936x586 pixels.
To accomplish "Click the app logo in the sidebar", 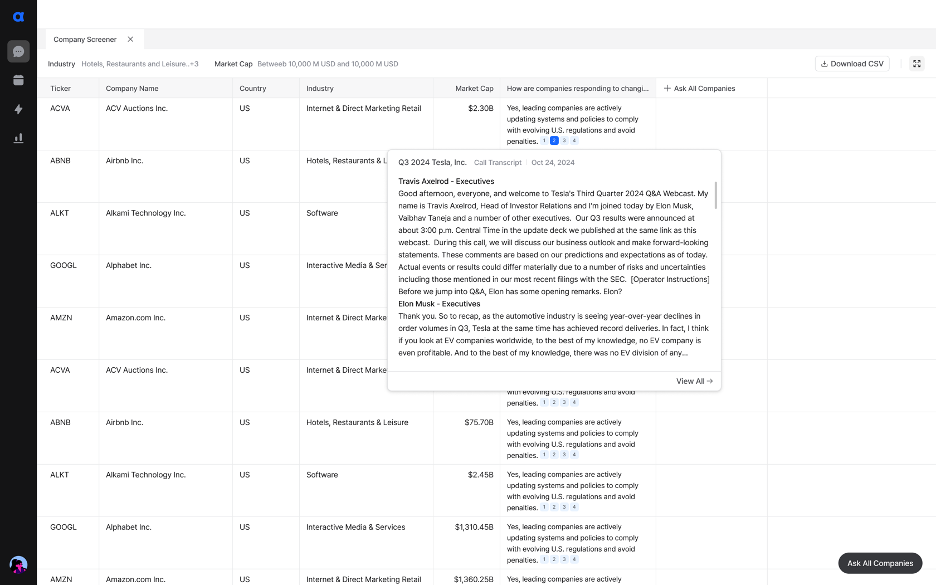I will (19, 17).
